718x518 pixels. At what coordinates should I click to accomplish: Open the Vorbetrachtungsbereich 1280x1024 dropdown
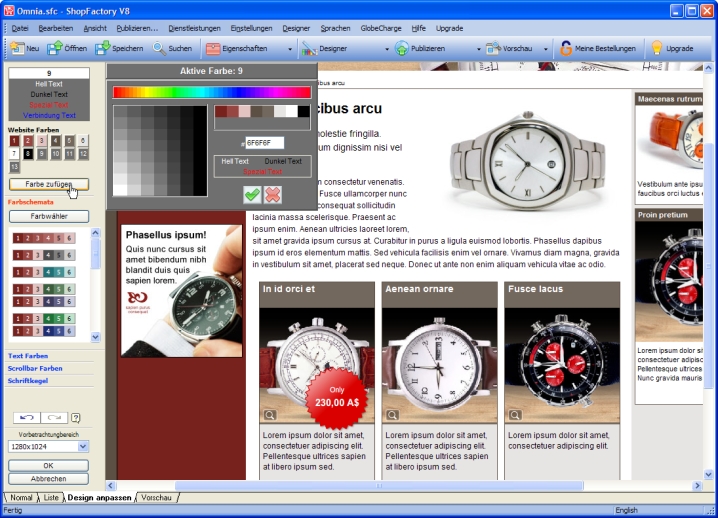84,446
